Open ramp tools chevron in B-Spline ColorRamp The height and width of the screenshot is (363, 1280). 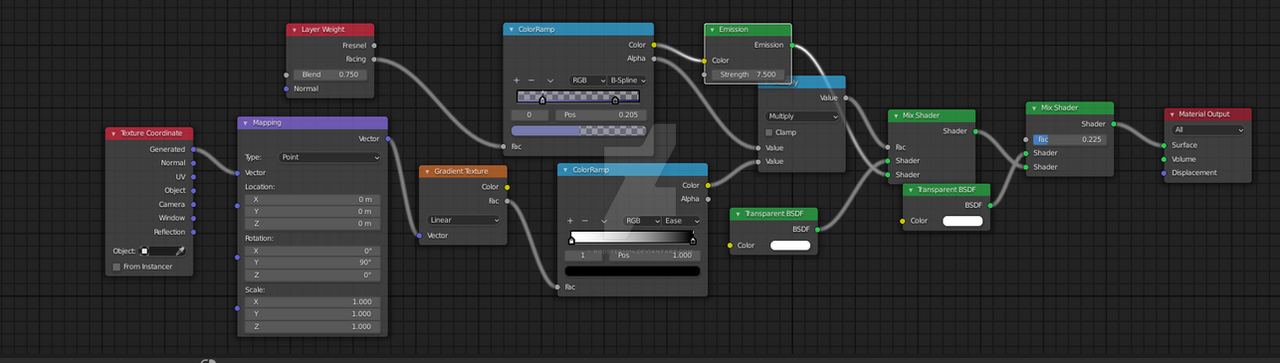[x=550, y=80]
